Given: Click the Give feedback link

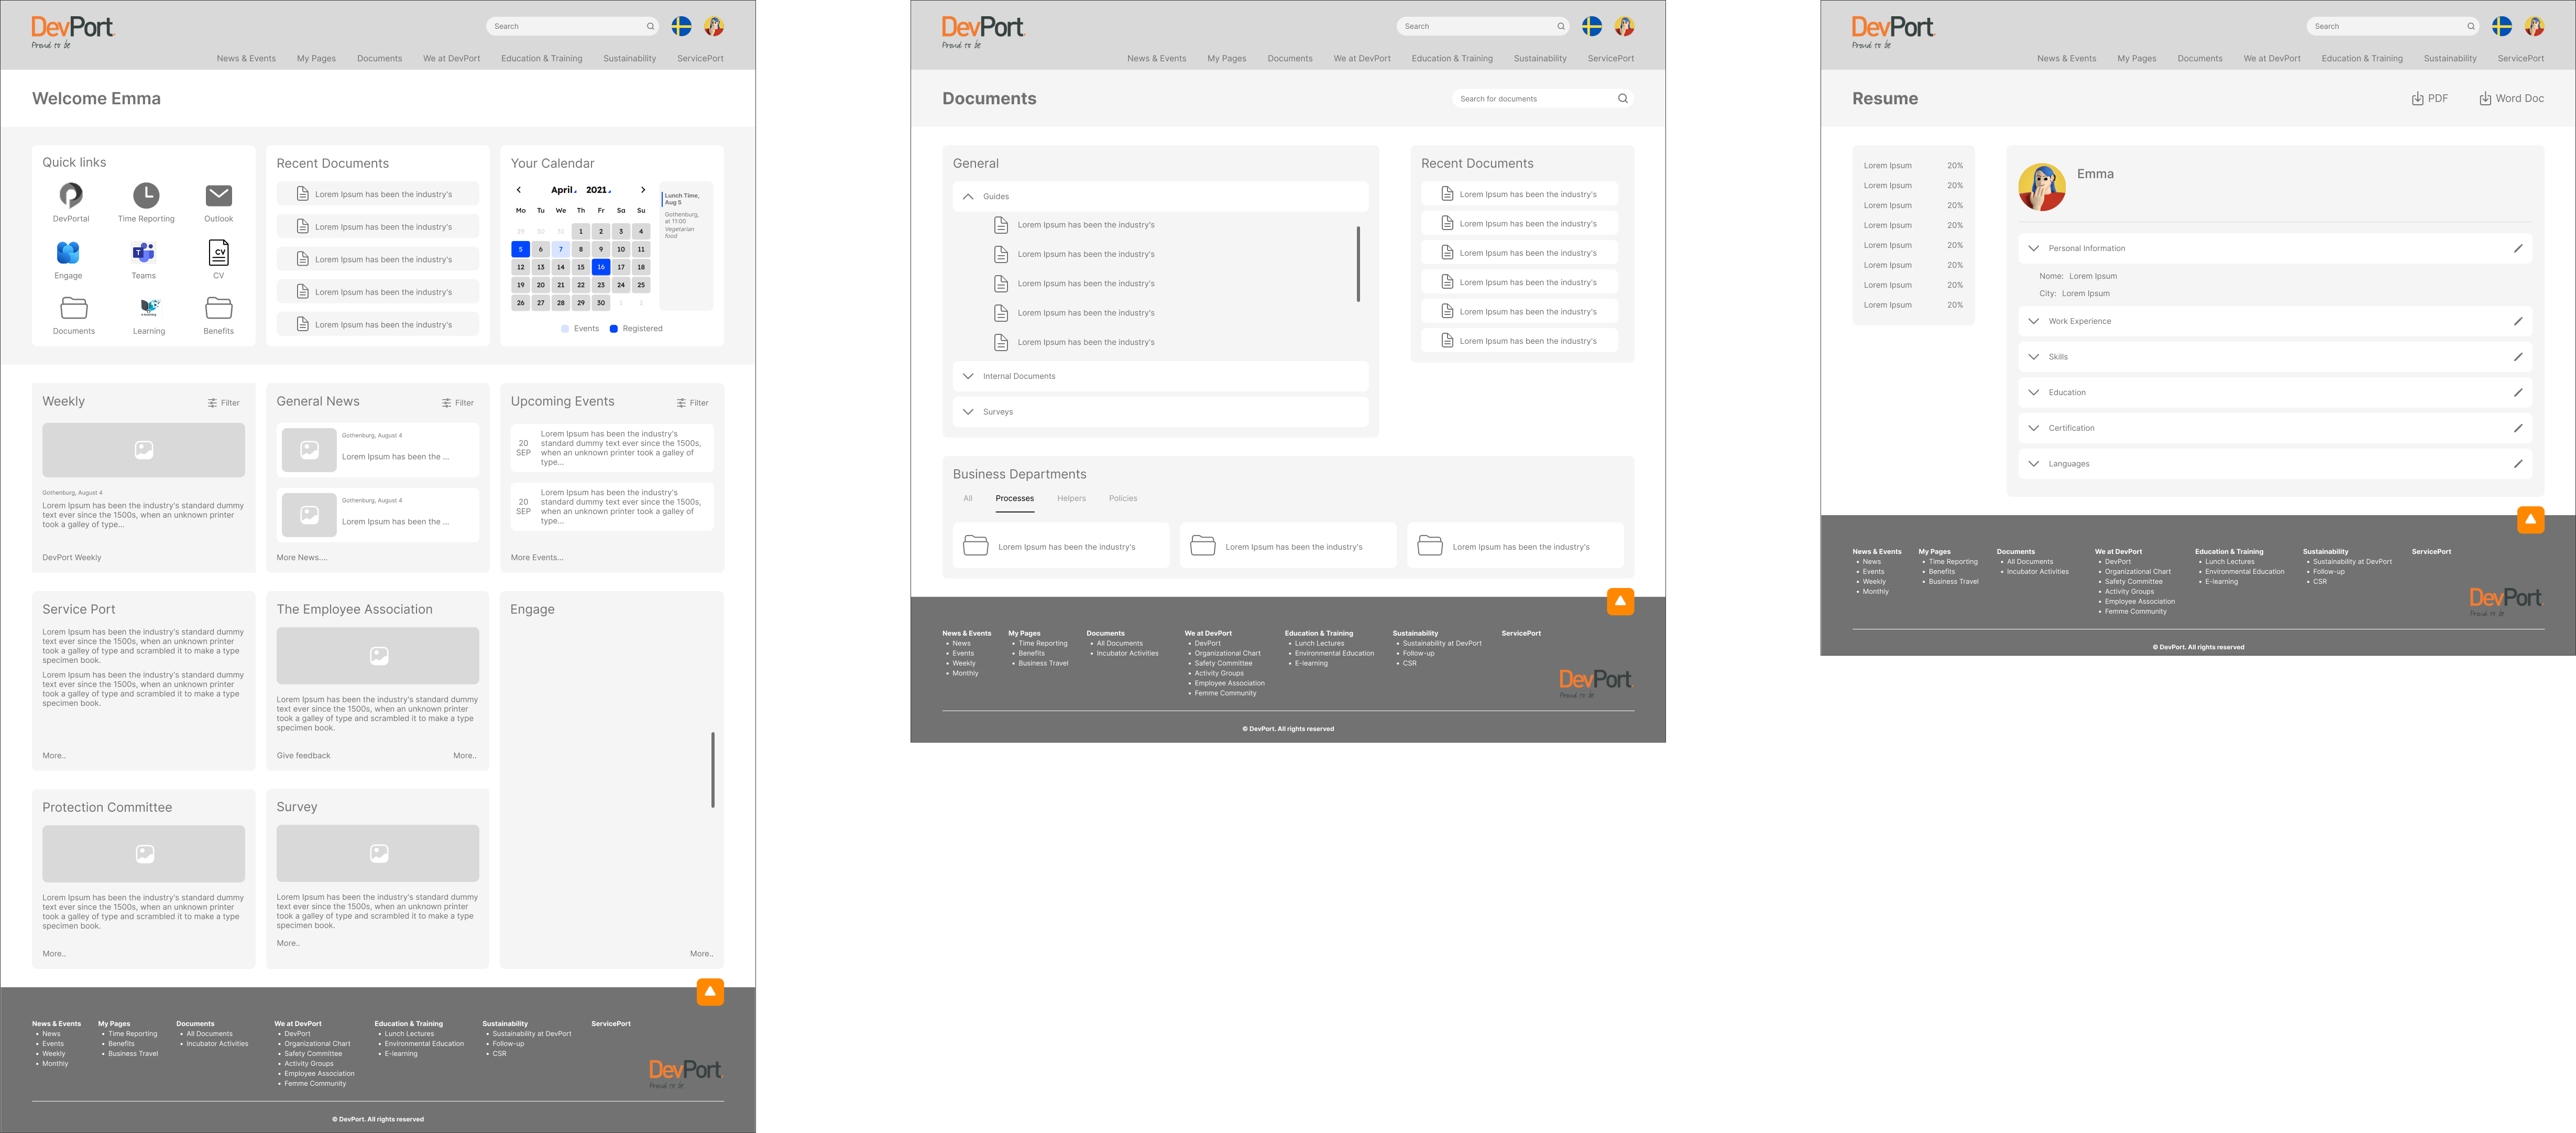Looking at the screenshot, I should pos(303,756).
